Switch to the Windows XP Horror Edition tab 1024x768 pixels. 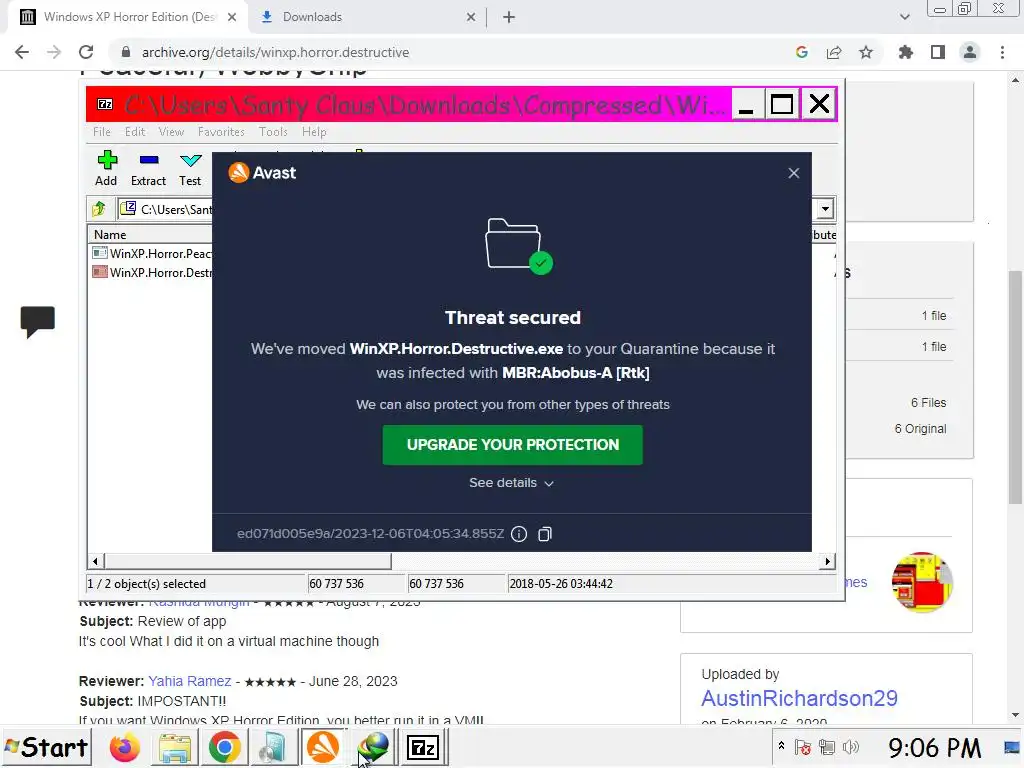[127, 17]
